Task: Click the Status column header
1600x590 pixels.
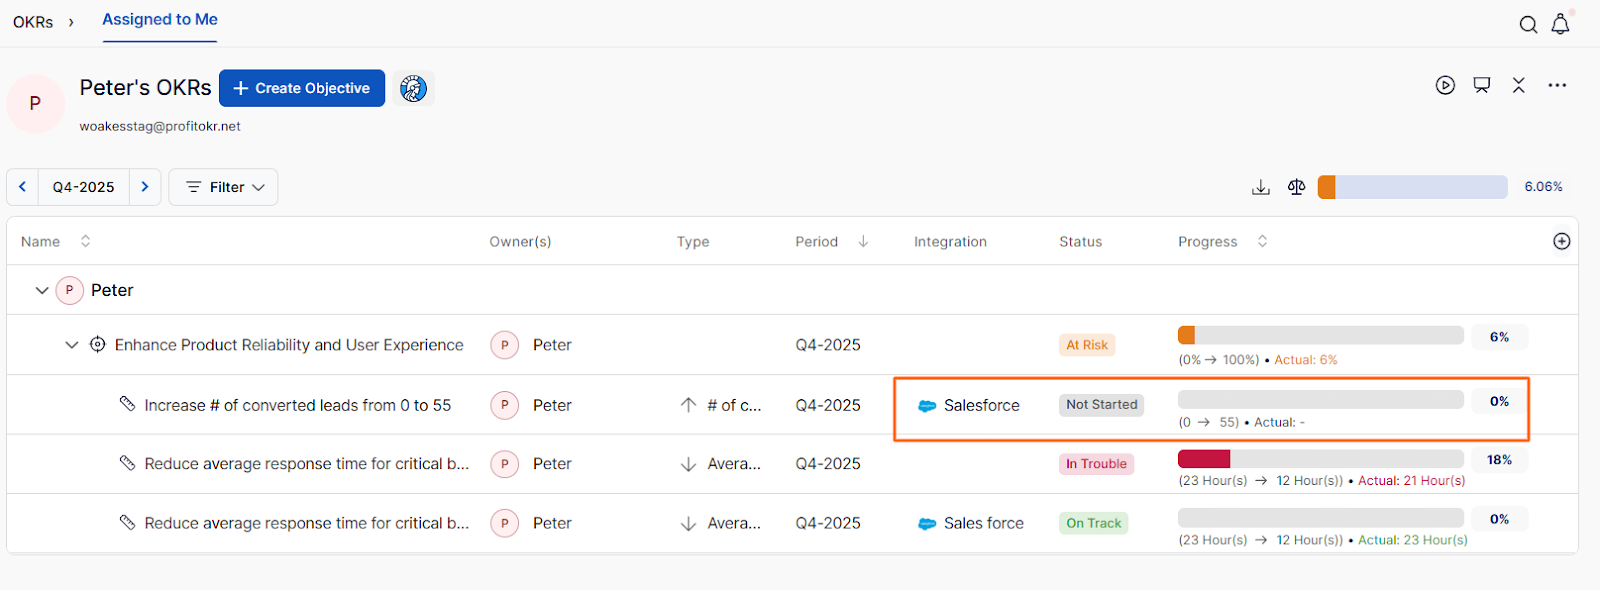Action: click(x=1081, y=242)
